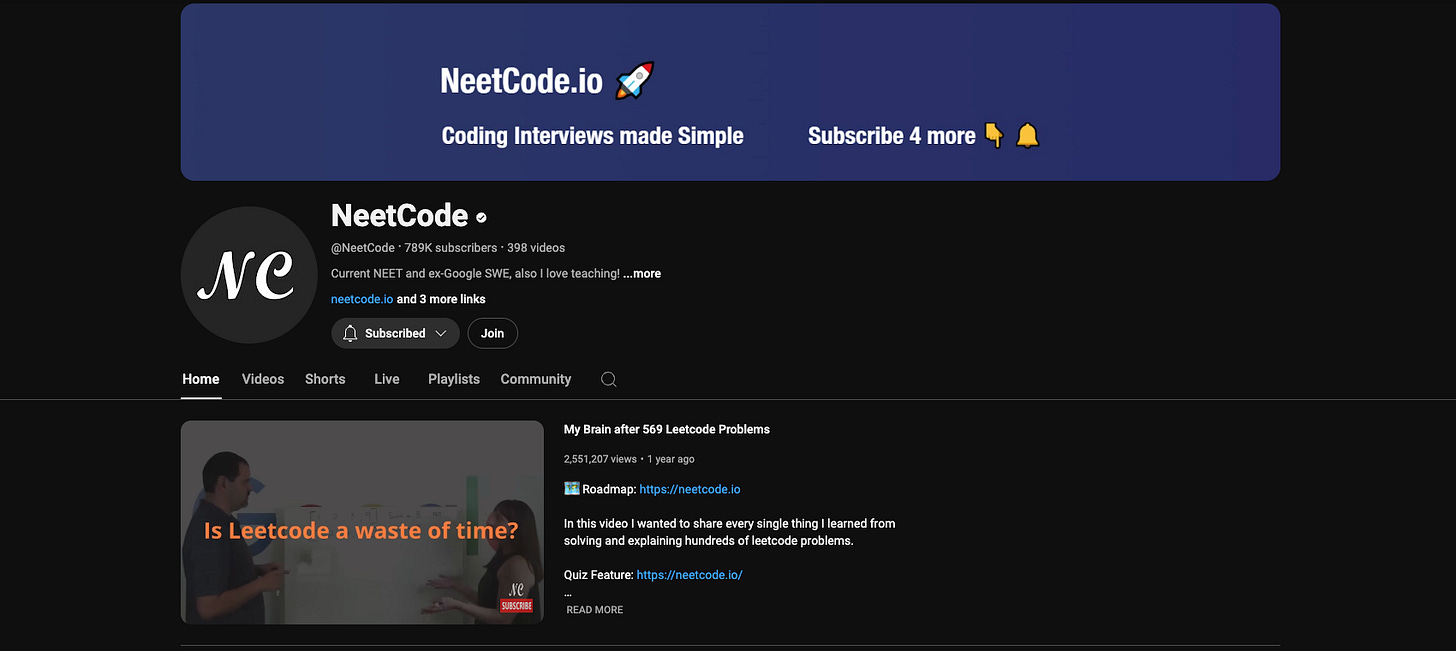Click the map emoji next to Roadmap
The width and height of the screenshot is (1456, 651).
tap(572, 489)
